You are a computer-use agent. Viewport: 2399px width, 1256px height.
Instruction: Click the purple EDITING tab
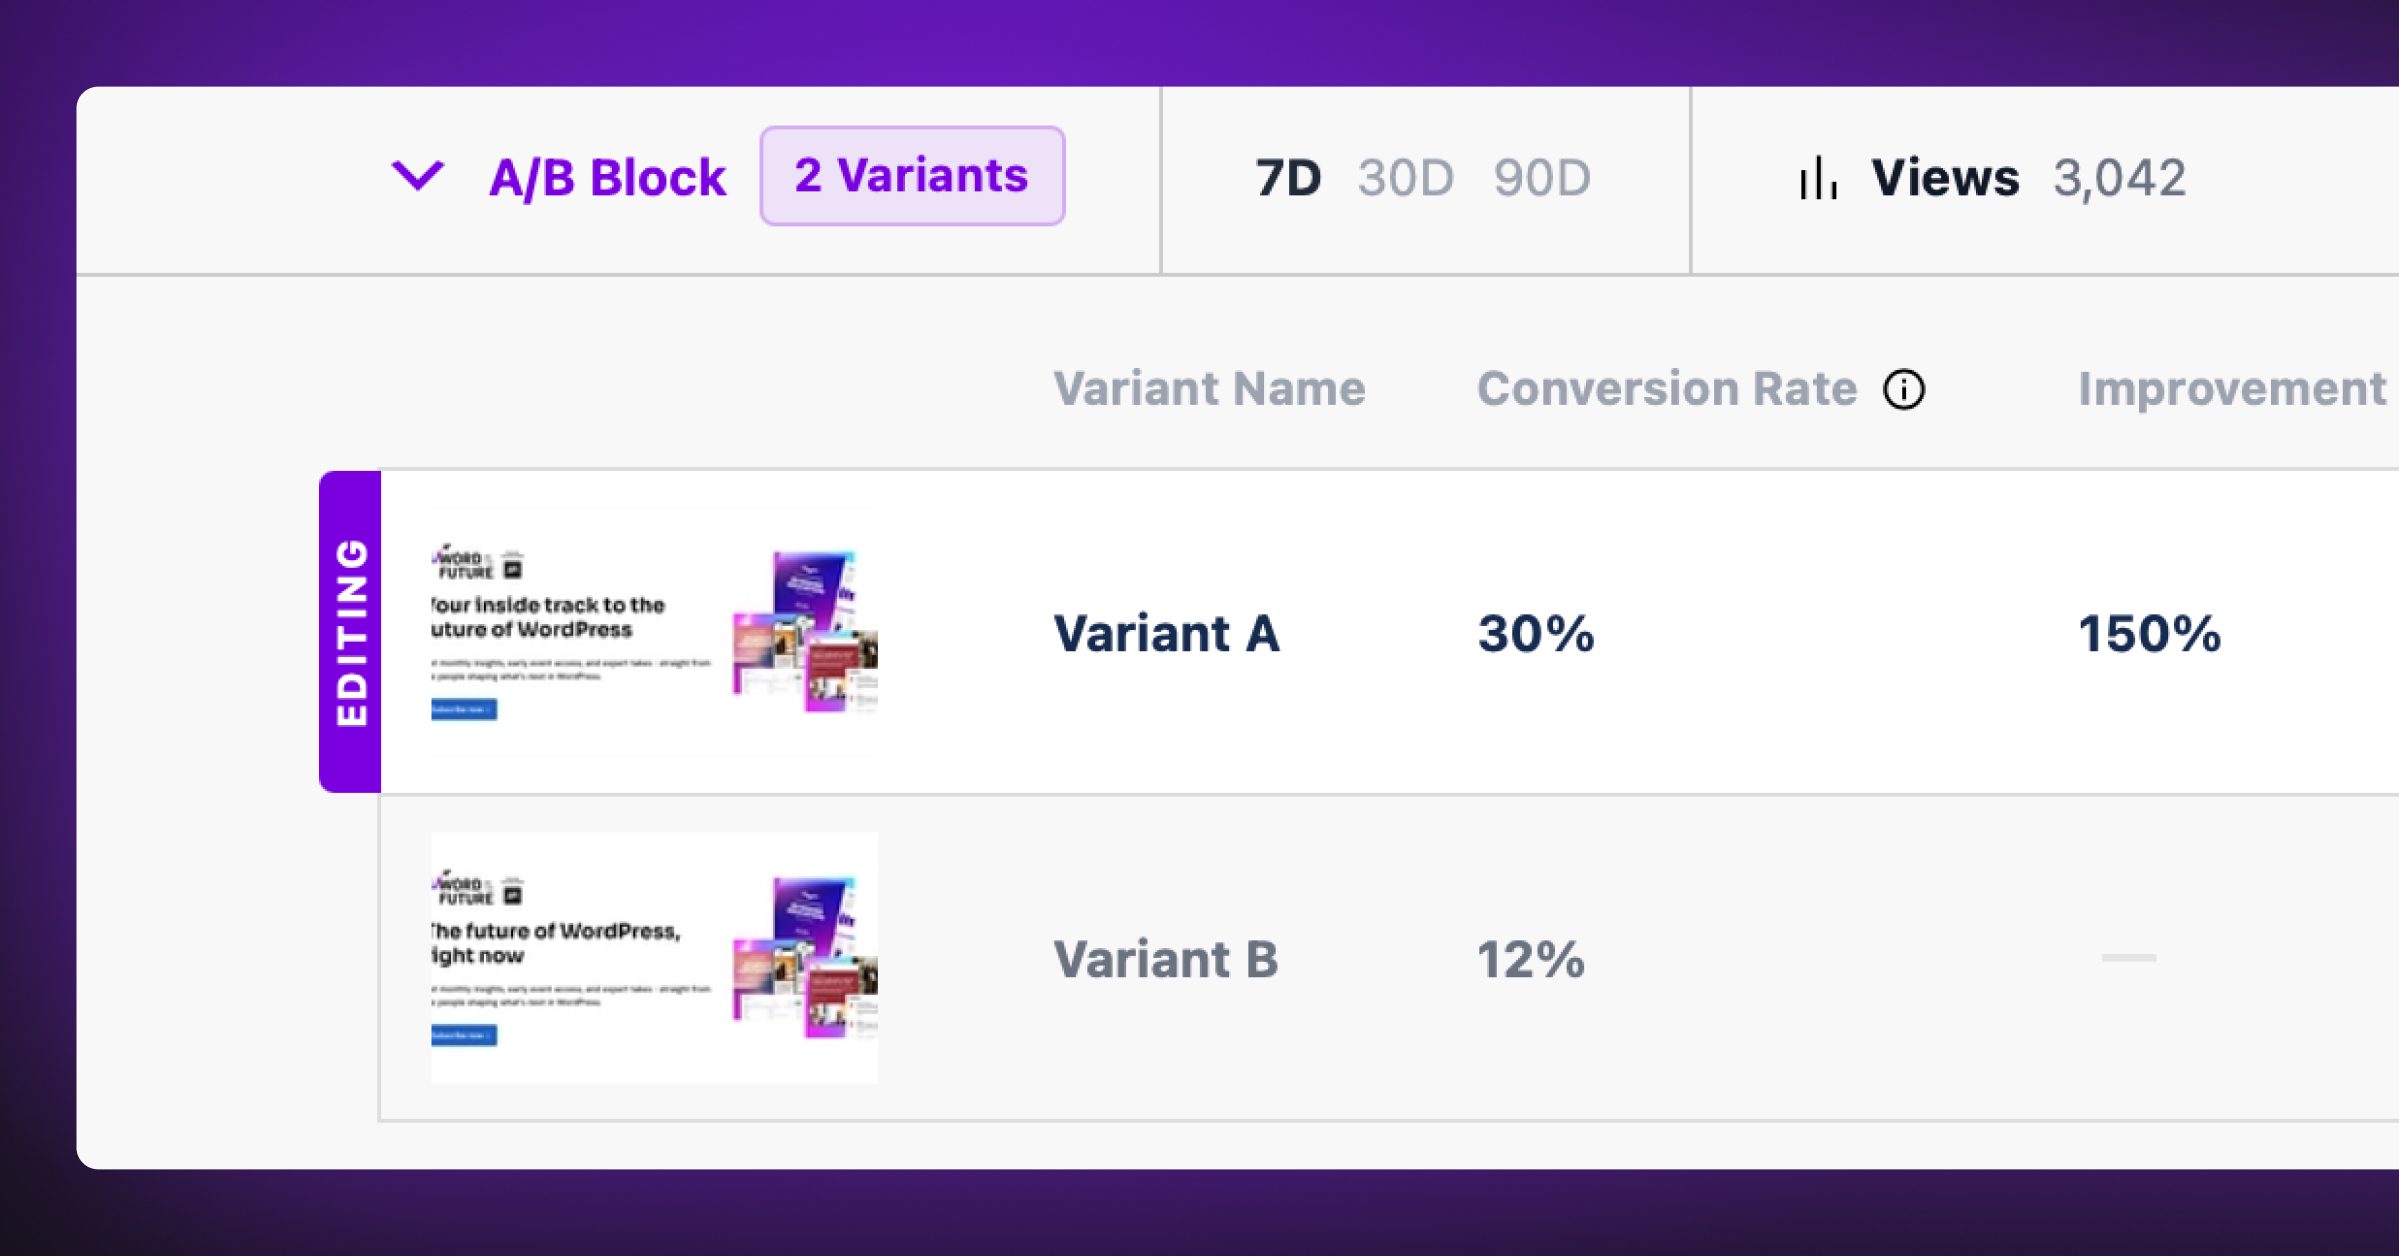(x=351, y=631)
